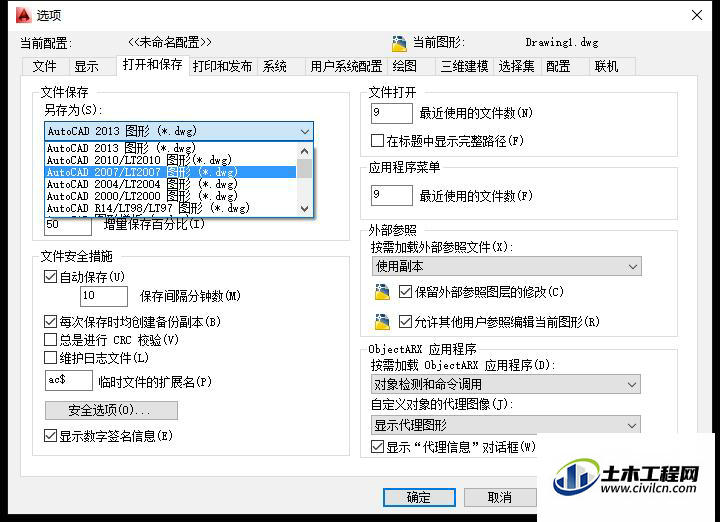Click the 确定 button

pos(419,497)
